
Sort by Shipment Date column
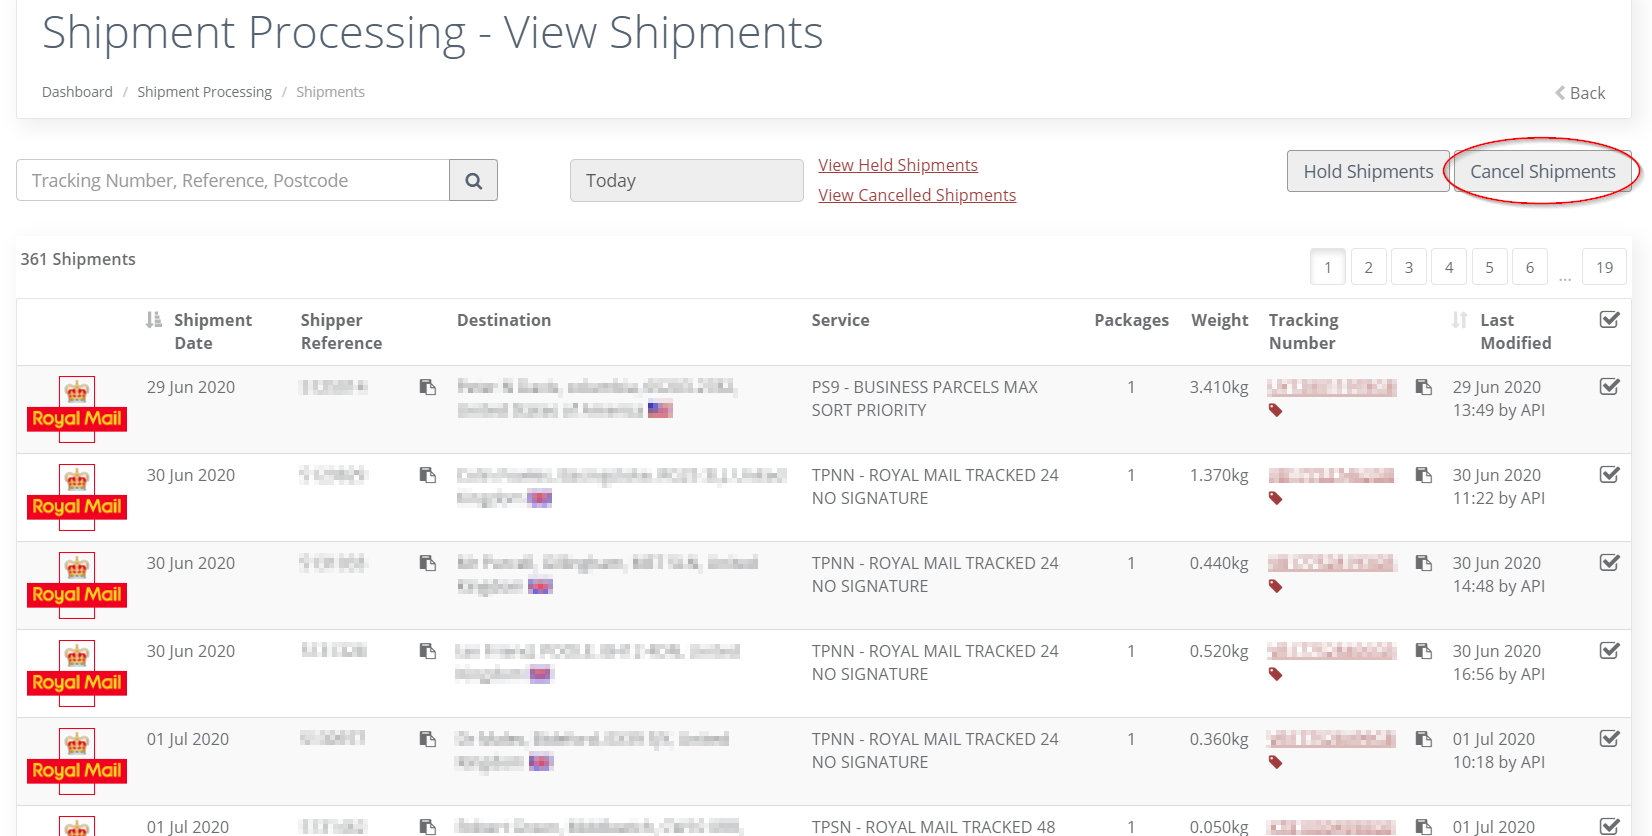coord(200,331)
